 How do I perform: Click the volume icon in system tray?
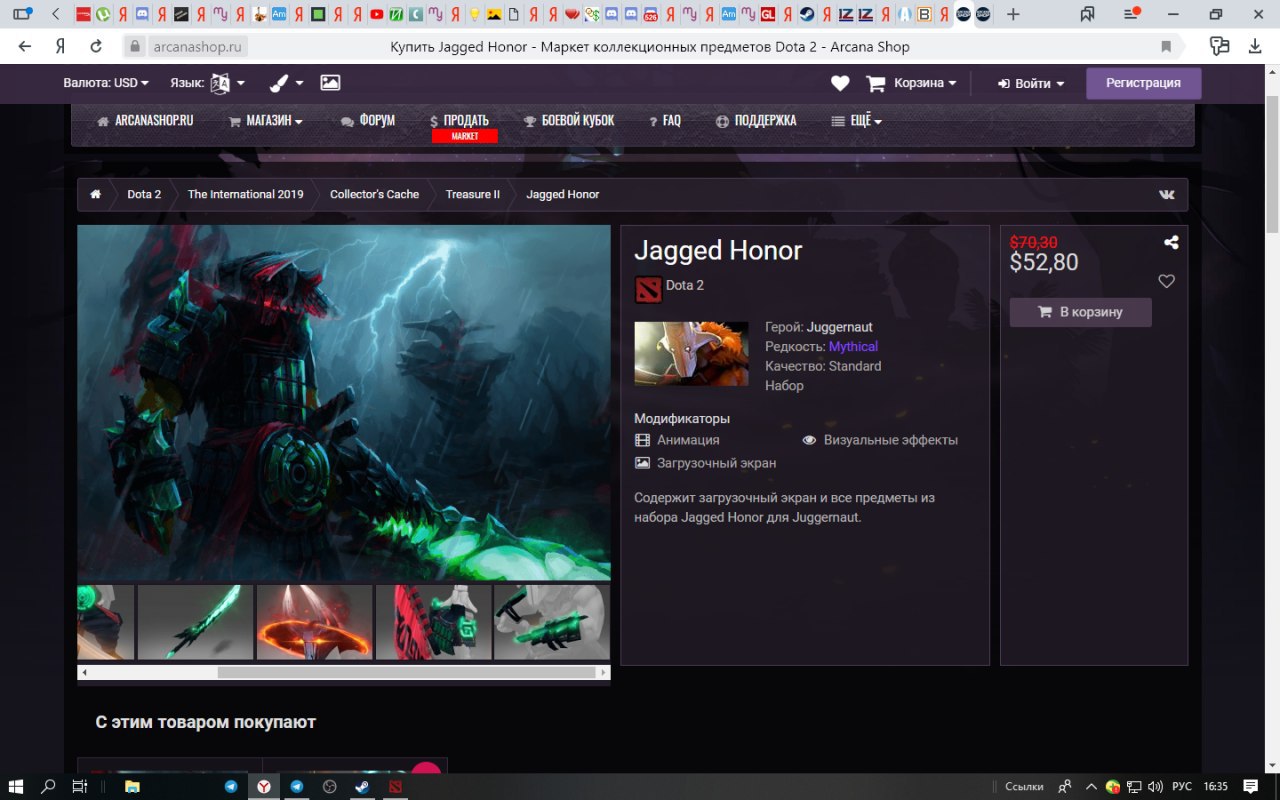[1155, 787]
